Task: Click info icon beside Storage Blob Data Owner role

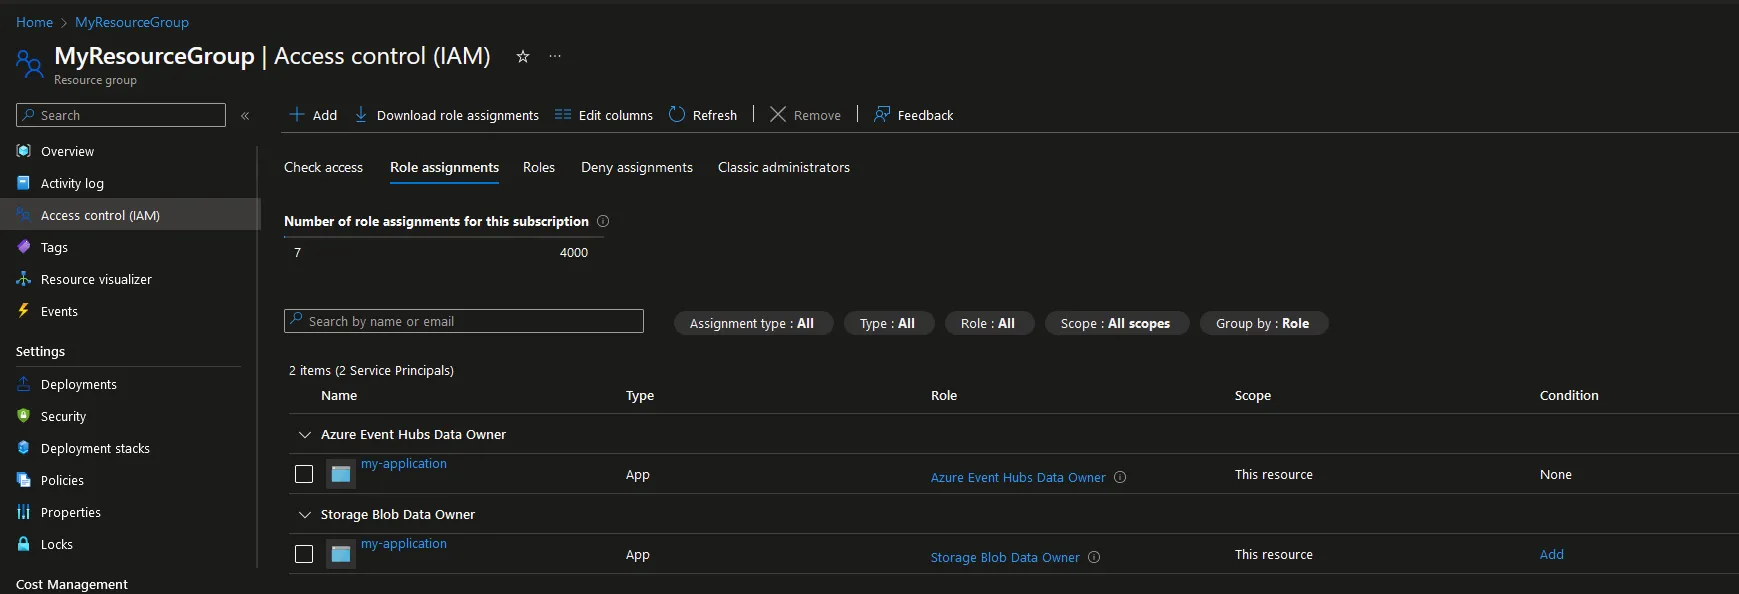Action: [1094, 557]
